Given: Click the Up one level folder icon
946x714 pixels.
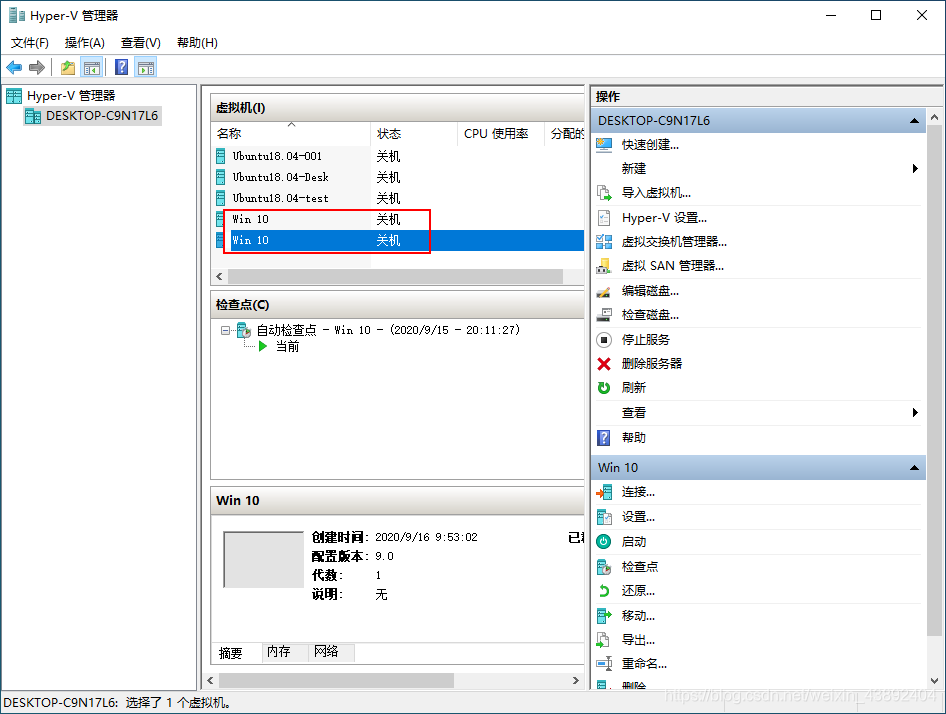Looking at the screenshot, I should click(68, 68).
